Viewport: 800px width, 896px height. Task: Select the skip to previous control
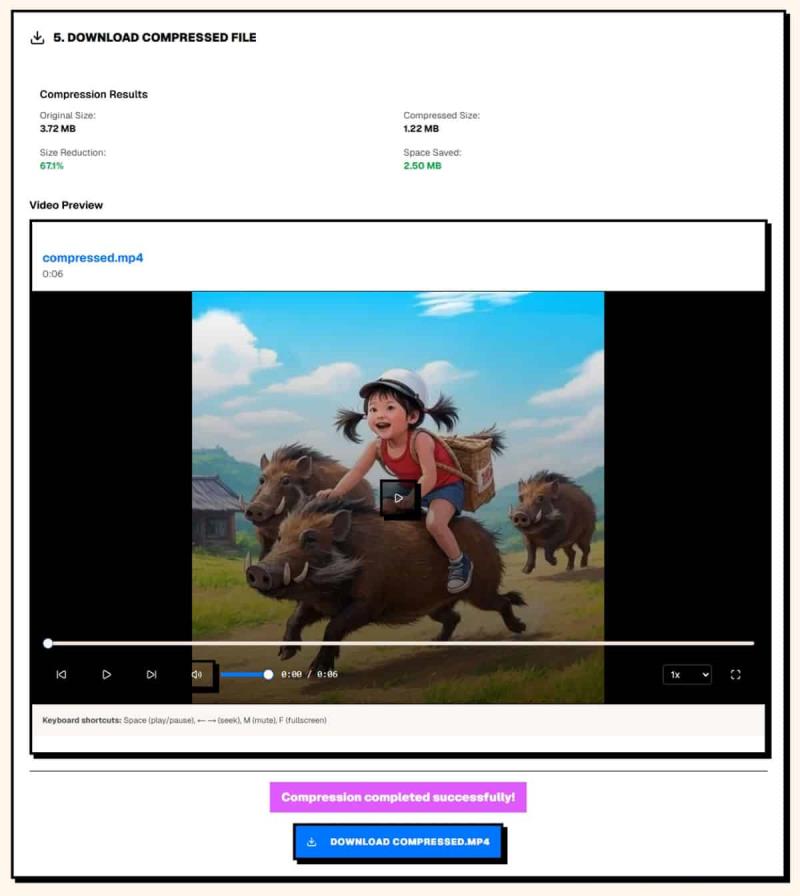(61, 674)
